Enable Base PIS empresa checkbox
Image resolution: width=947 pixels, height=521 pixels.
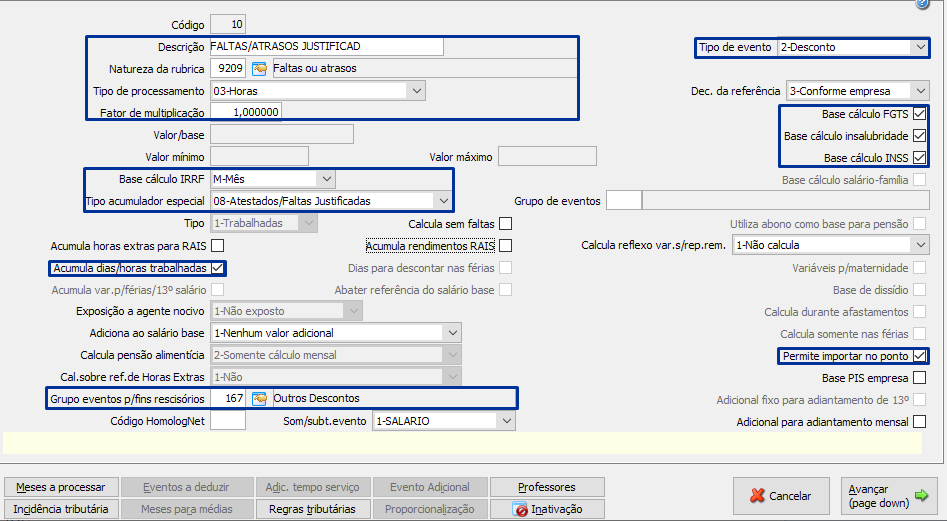tap(919, 378)
